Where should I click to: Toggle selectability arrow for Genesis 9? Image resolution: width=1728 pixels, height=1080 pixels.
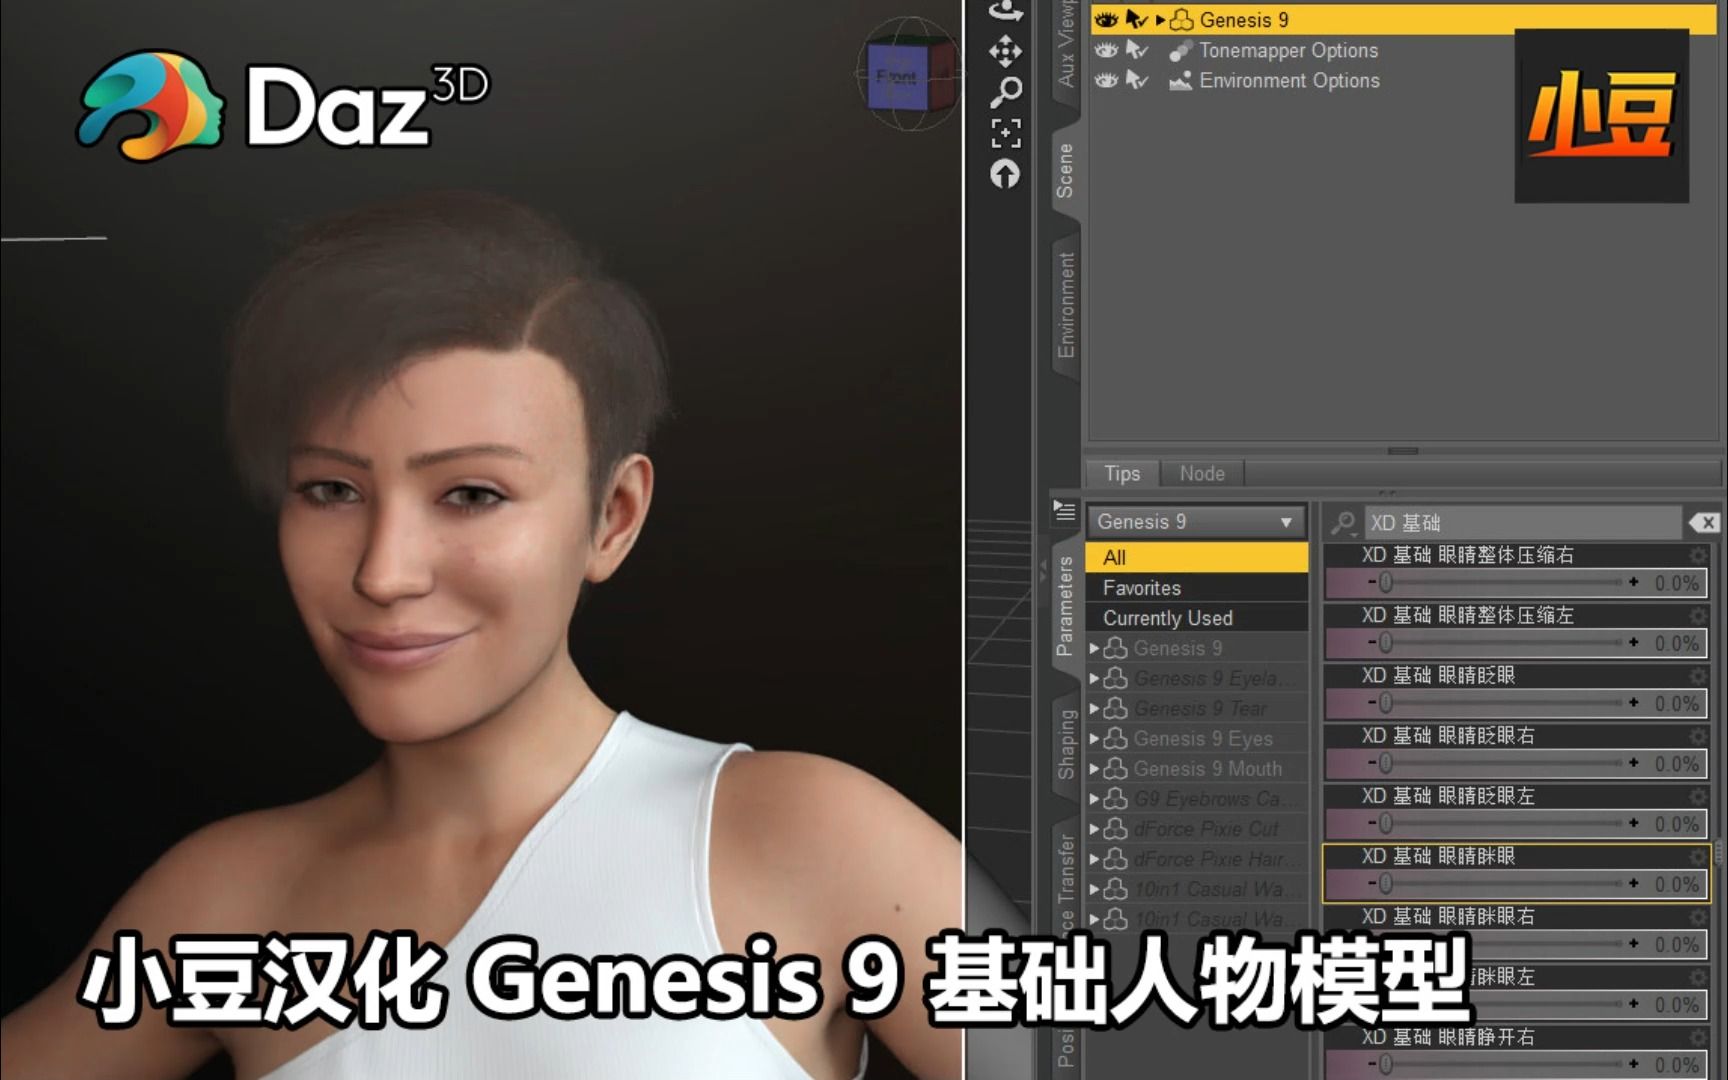(x=1136, y=20)
